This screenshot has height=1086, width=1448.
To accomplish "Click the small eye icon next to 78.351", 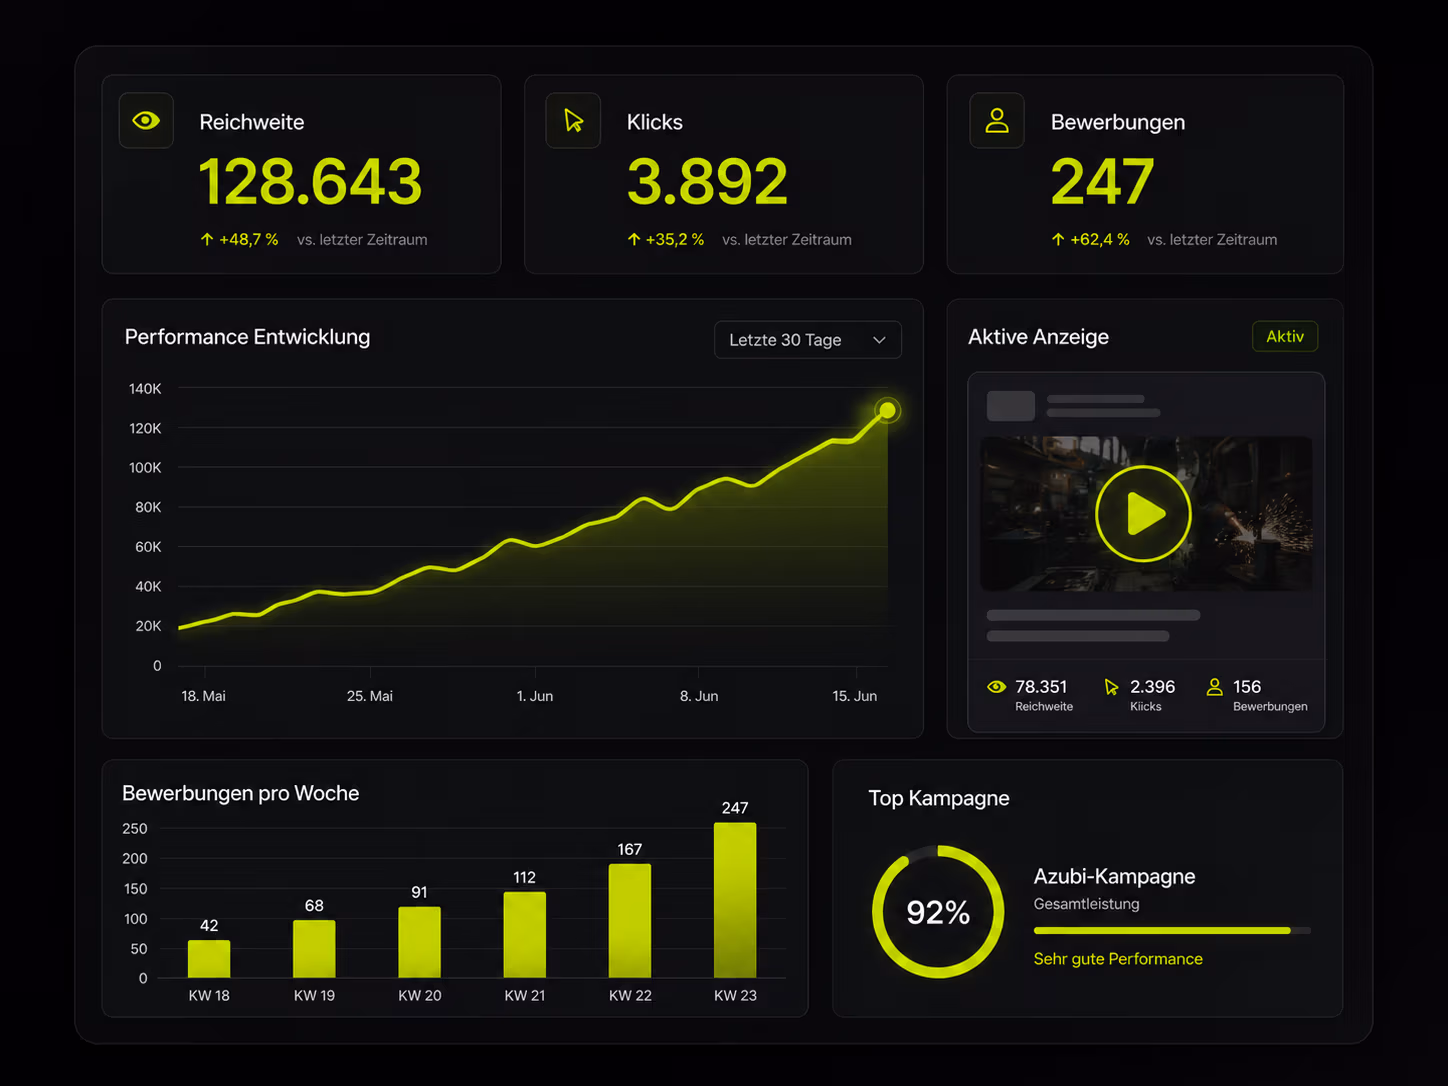I will point(996,687).
